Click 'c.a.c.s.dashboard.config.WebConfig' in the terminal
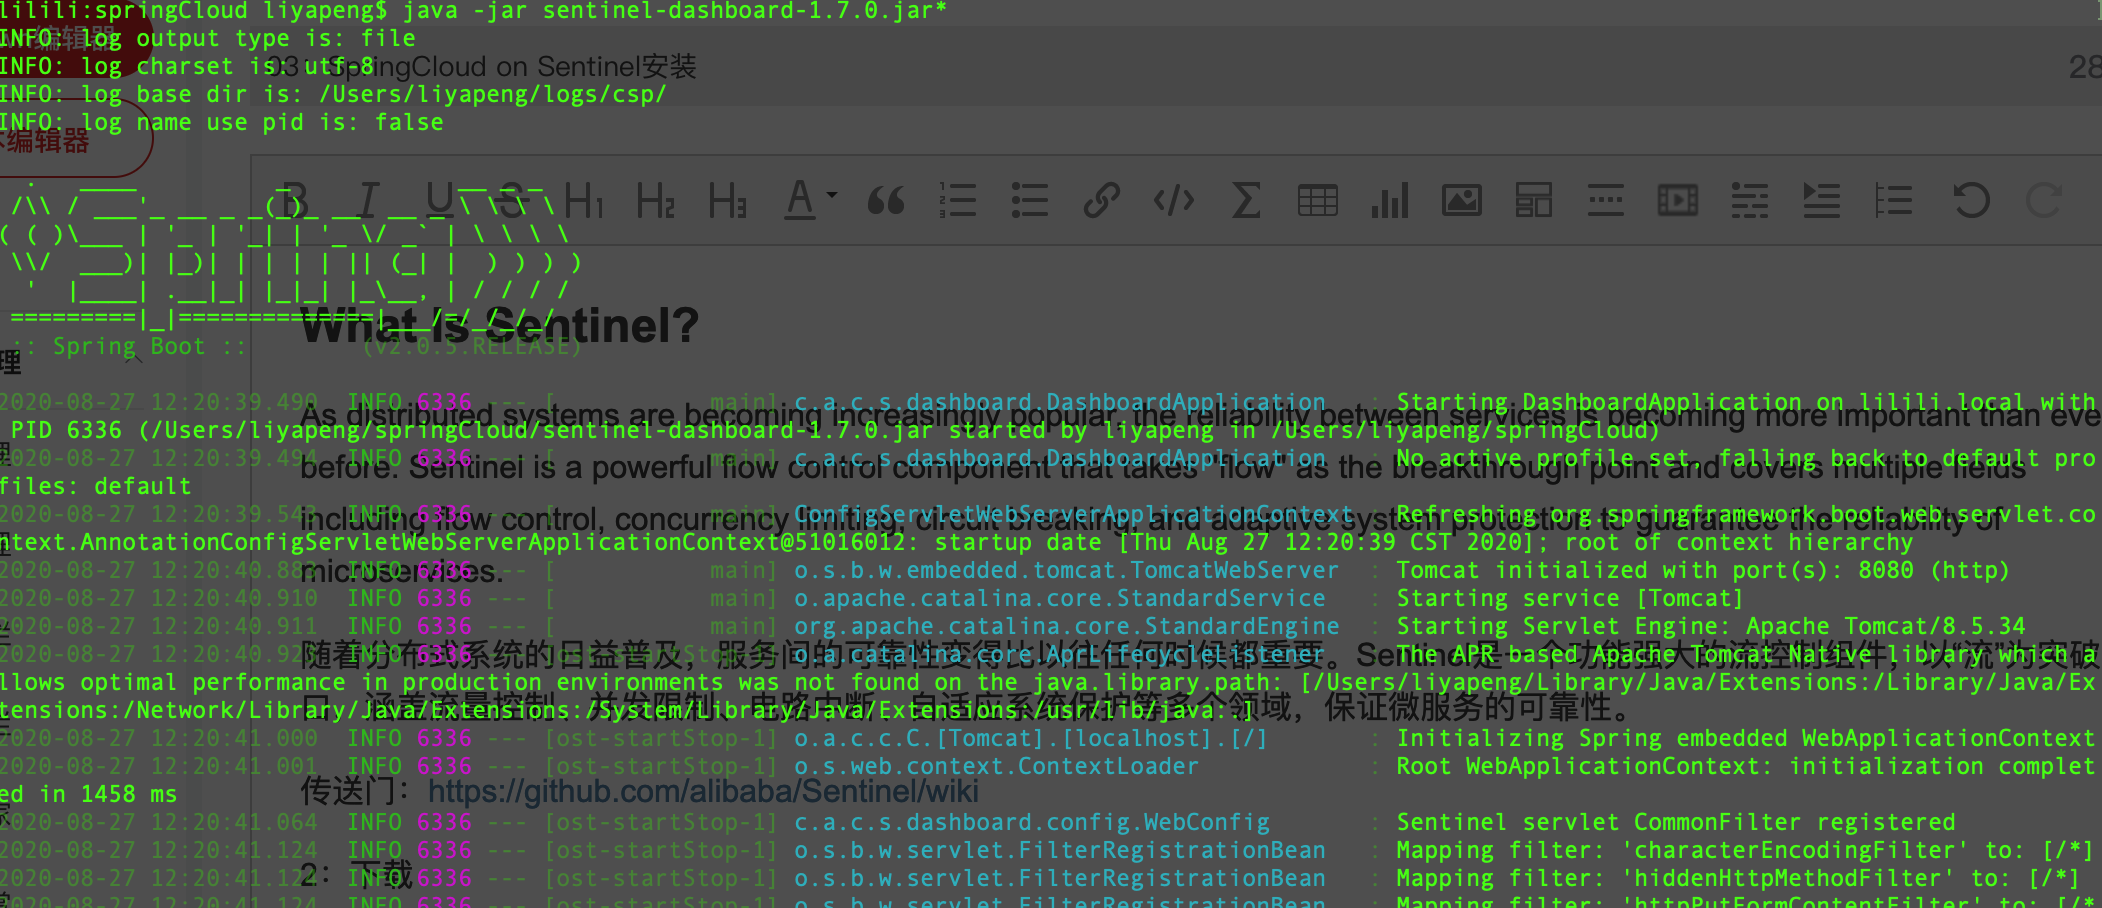Screen dimensions: 2102x908 [1032, 822]
